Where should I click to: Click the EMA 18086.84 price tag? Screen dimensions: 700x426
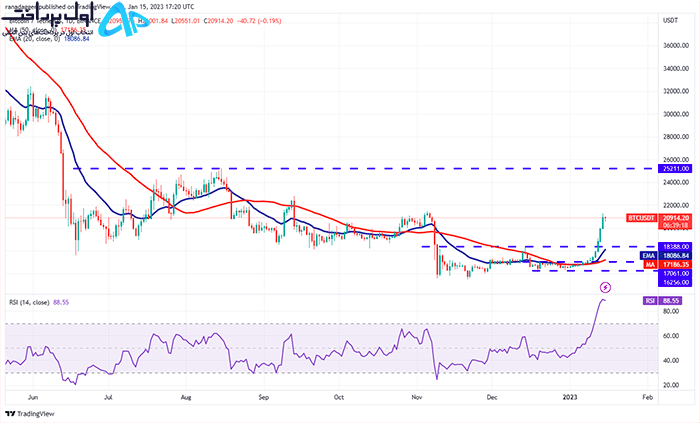[666, 256]
